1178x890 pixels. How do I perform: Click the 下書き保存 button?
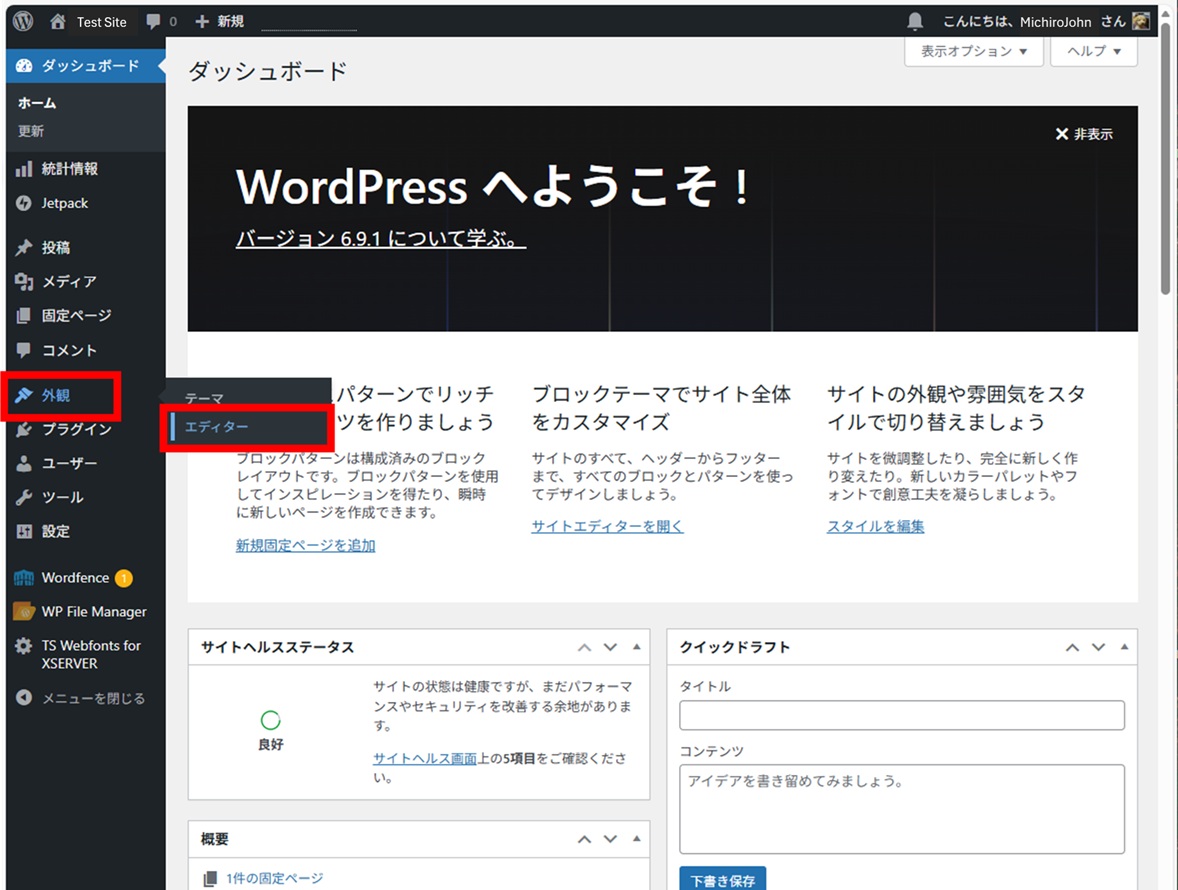tap(722, 880)
